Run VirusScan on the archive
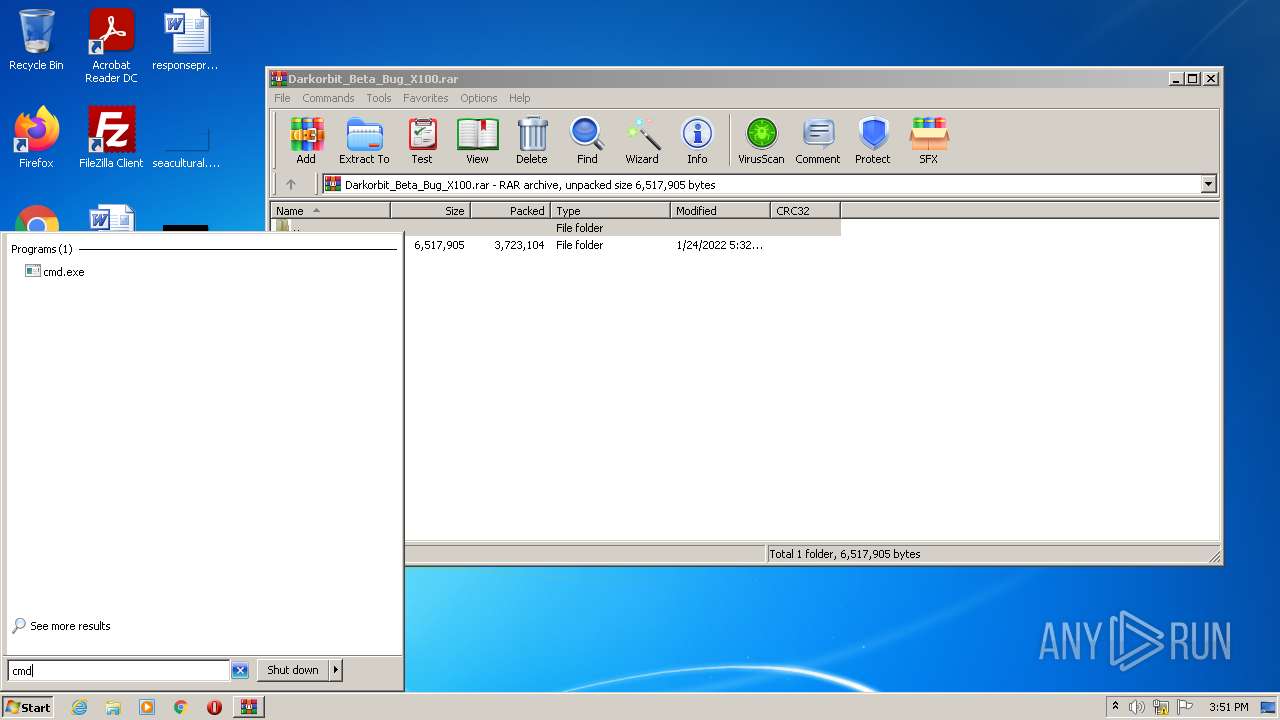This screenshot has width=1280, height=720. pos(761,140)
